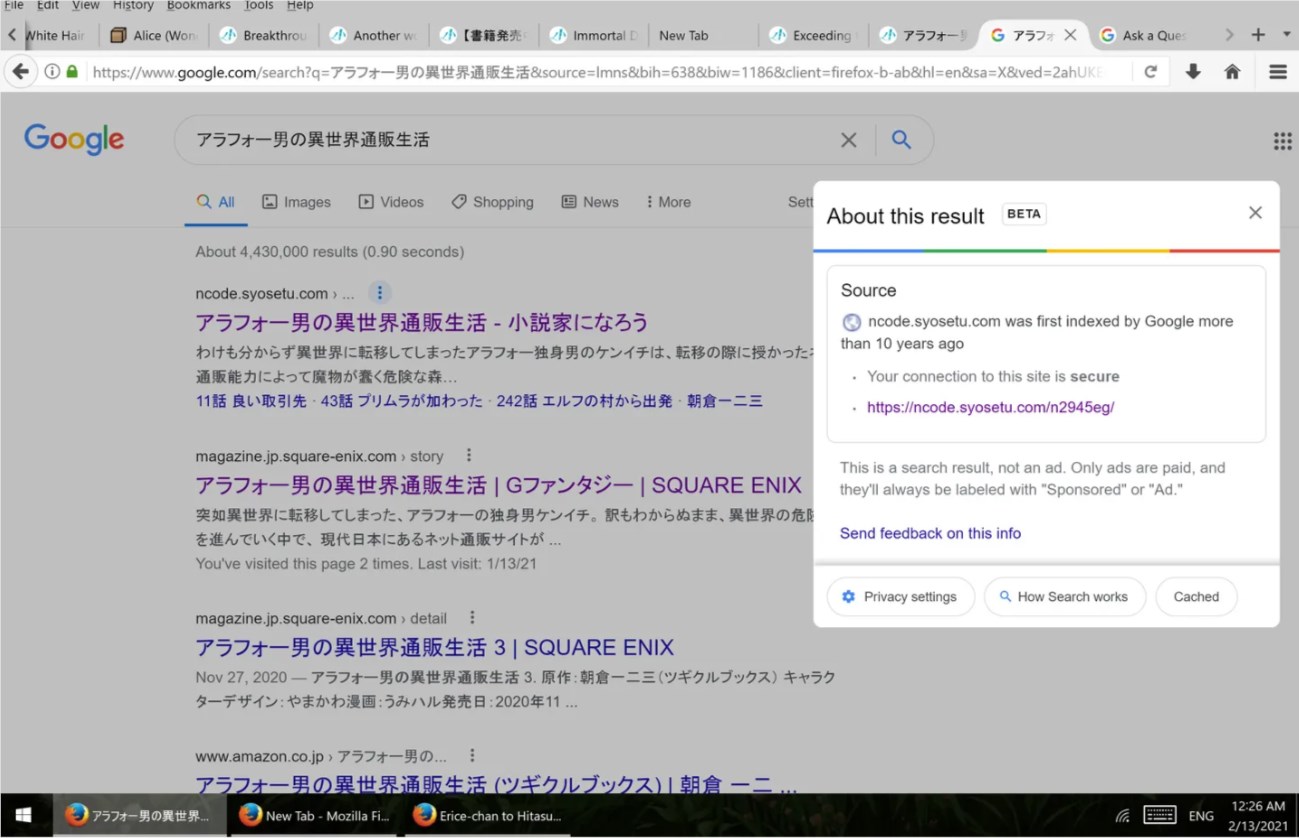Open touch keyboard tray icon
Viewport: 1299px width, 838px height.
pyautogui.click(x=1159, y=815)
